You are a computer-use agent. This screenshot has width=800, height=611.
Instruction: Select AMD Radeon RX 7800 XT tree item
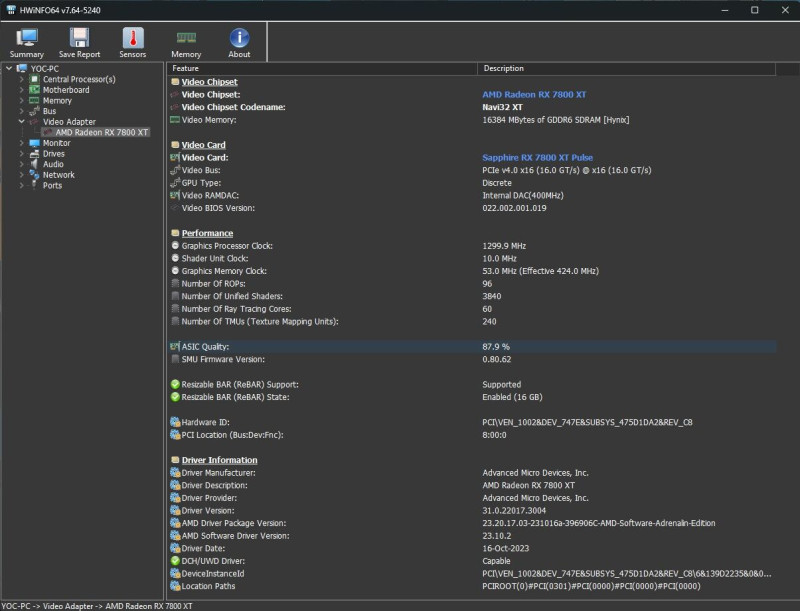[102, 132]
